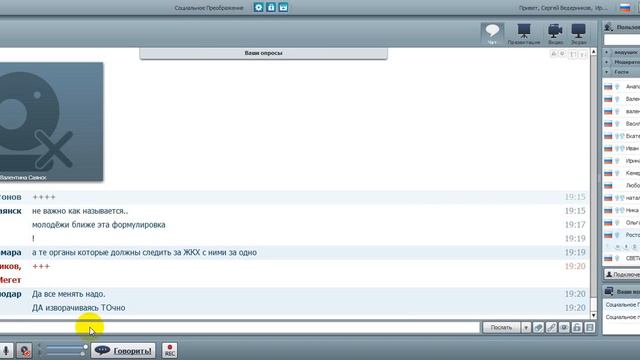Click the microphone status icon next to Екатерина
This screenshot has width=640, height=360.
tap(617, 136)
